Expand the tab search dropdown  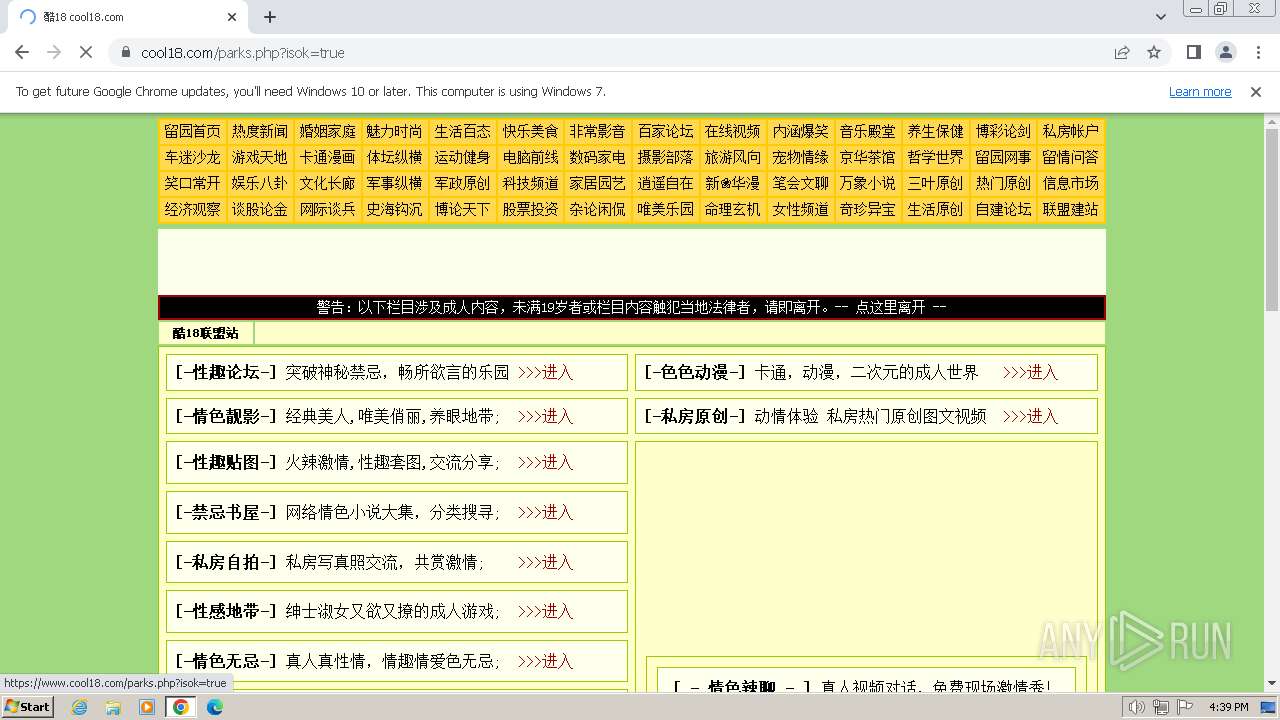pyautogui.click(x=1161, y=17)
